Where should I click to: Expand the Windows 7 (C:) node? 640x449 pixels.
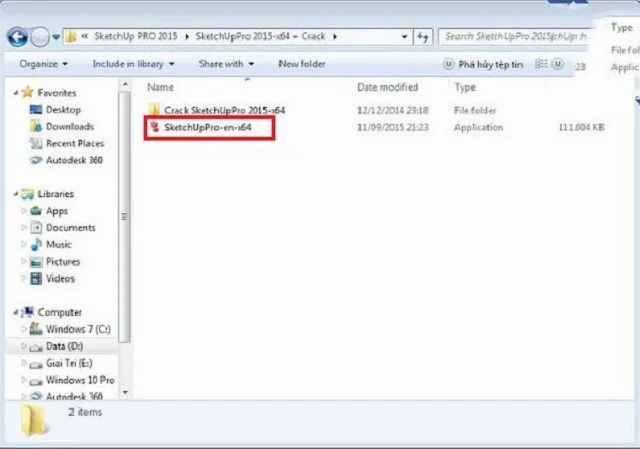tap(23, 329)
